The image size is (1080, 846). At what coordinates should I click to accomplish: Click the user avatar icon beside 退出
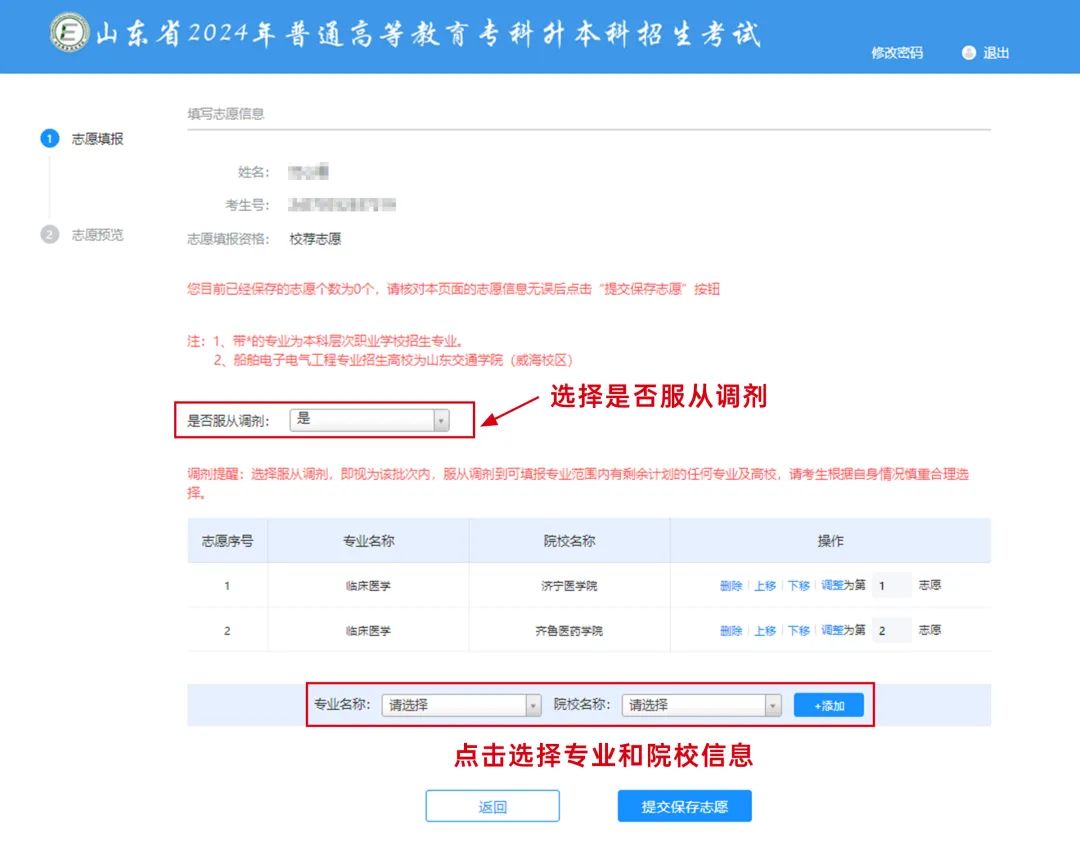[968, 53]
